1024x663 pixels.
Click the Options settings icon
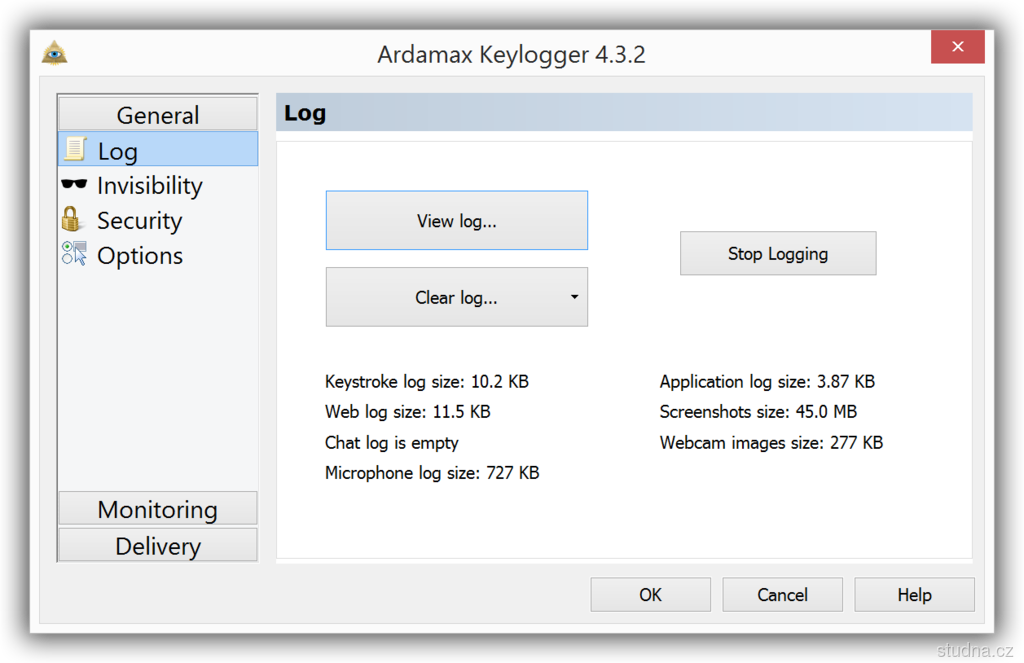click(74, 254)
